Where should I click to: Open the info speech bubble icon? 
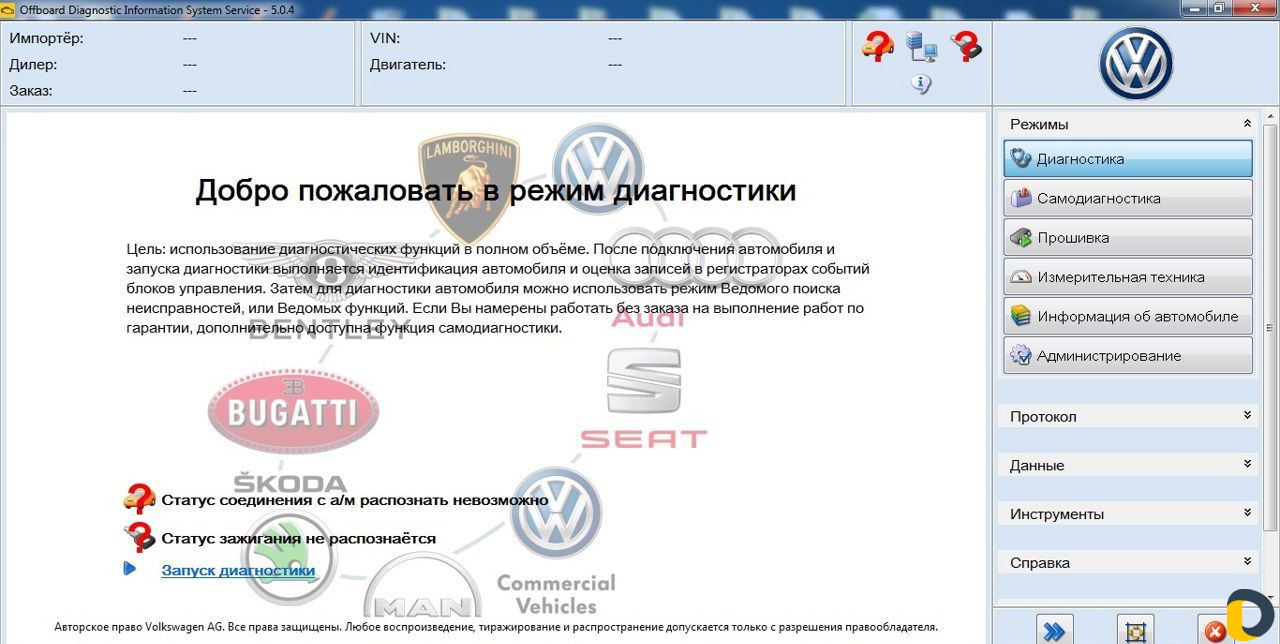(921, 84)
